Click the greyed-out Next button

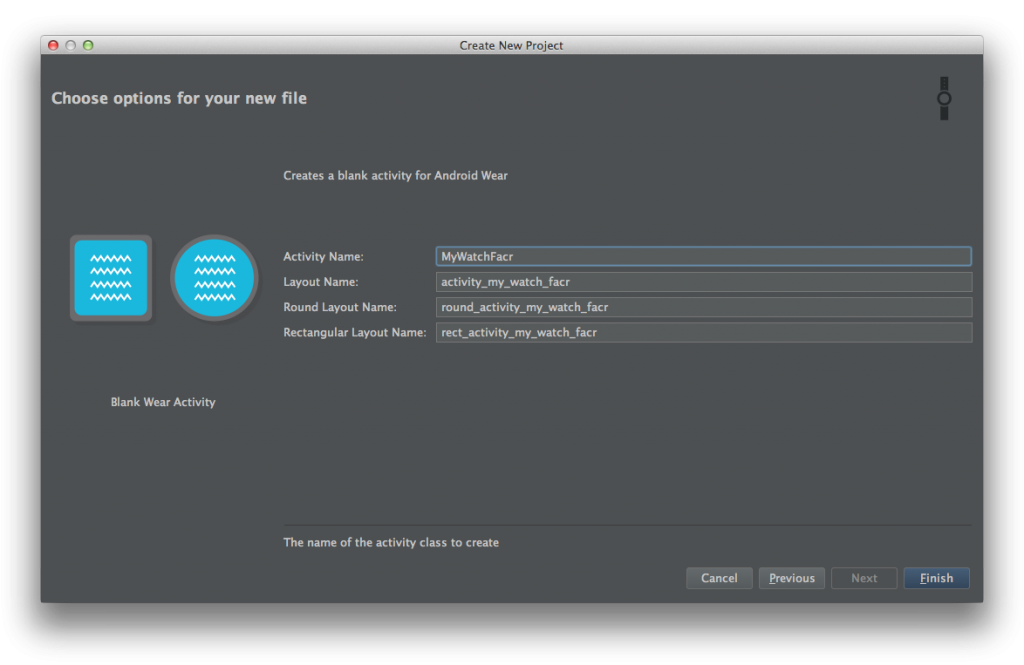[x=864, y=578]
